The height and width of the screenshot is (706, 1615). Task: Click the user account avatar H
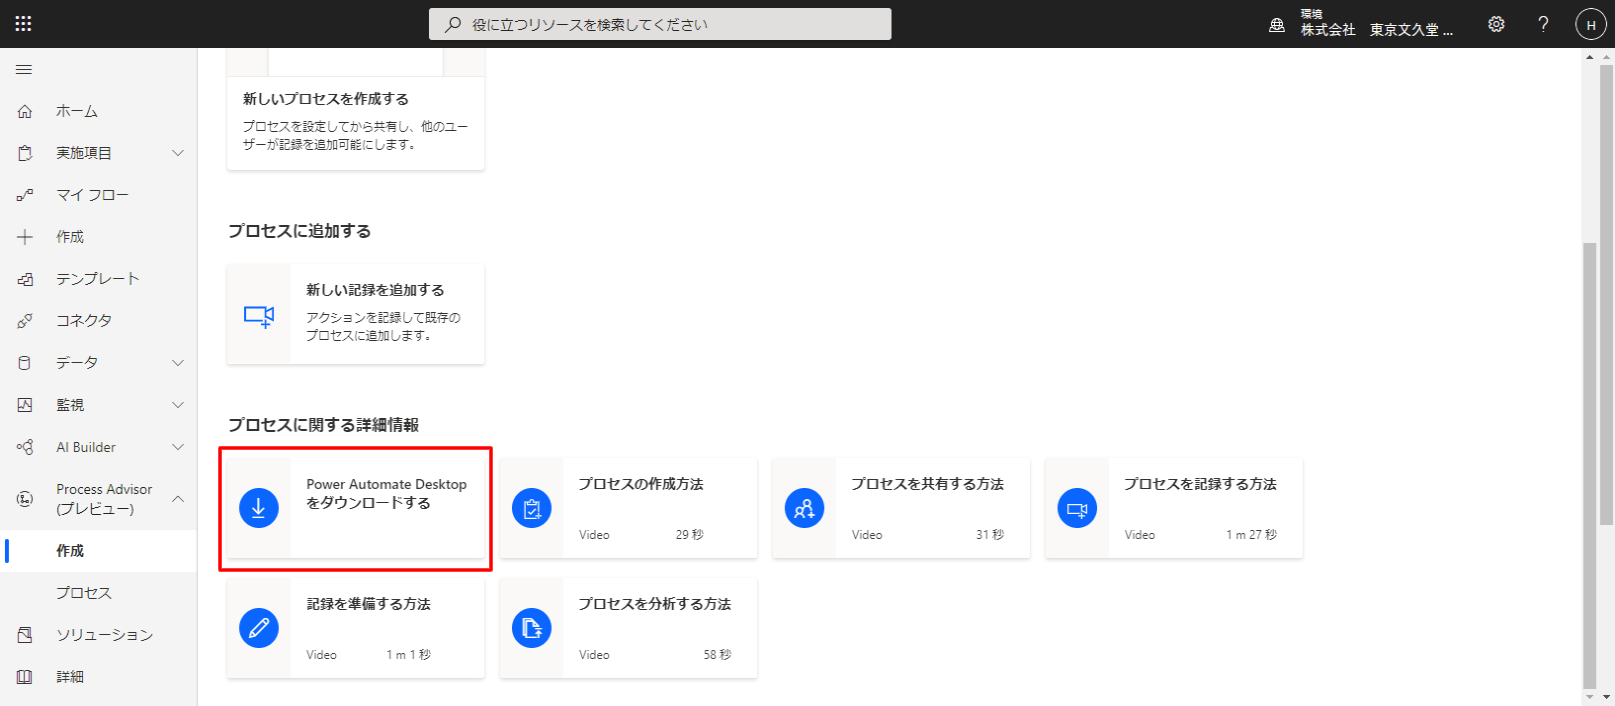point(1590,25)
